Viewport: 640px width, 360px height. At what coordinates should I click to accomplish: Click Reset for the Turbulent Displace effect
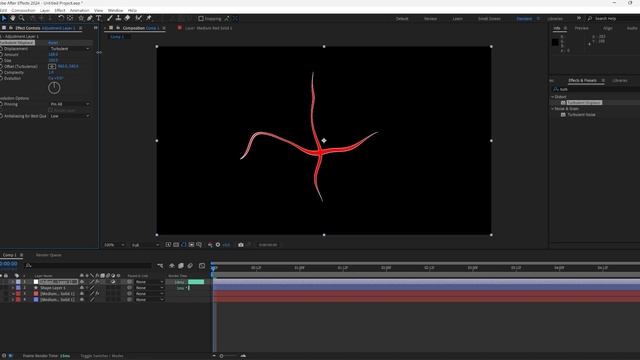tap(53, 42)
